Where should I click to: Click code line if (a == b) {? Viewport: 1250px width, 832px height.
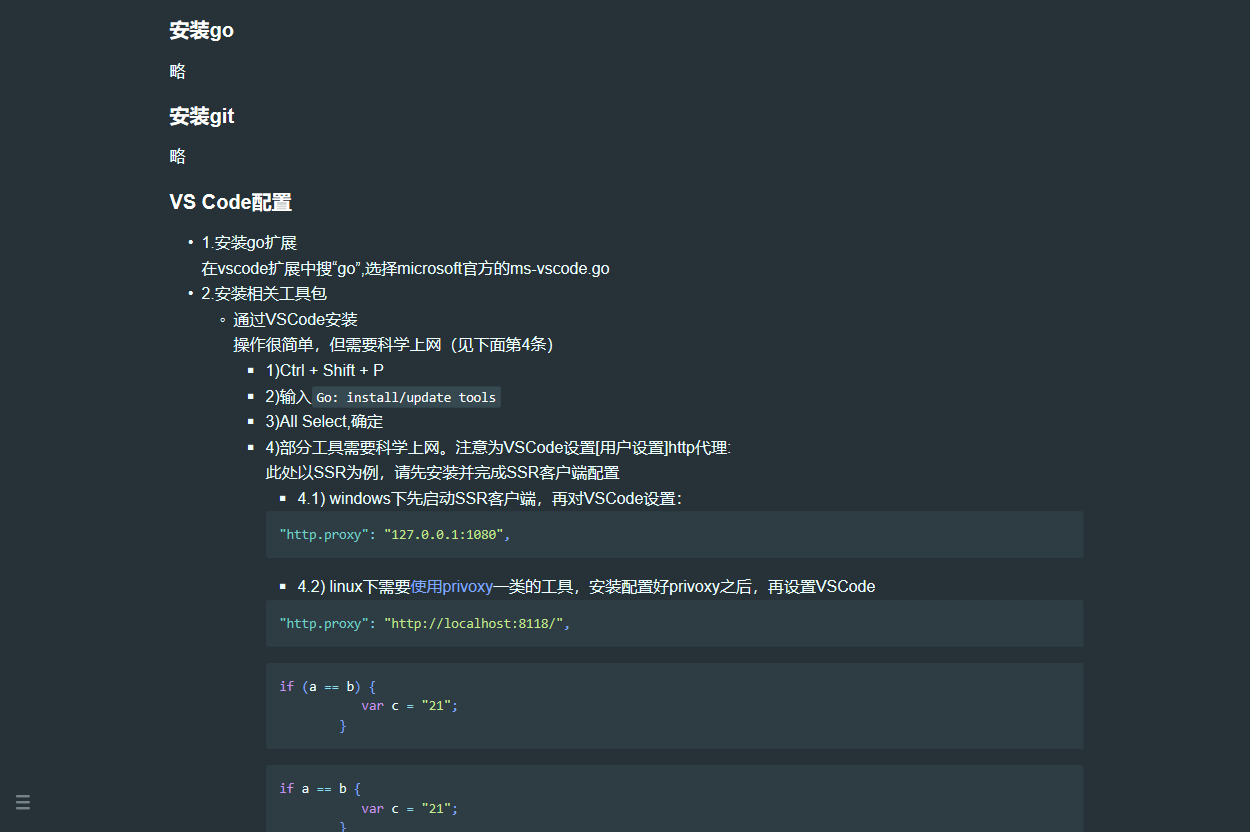point(327,686)
